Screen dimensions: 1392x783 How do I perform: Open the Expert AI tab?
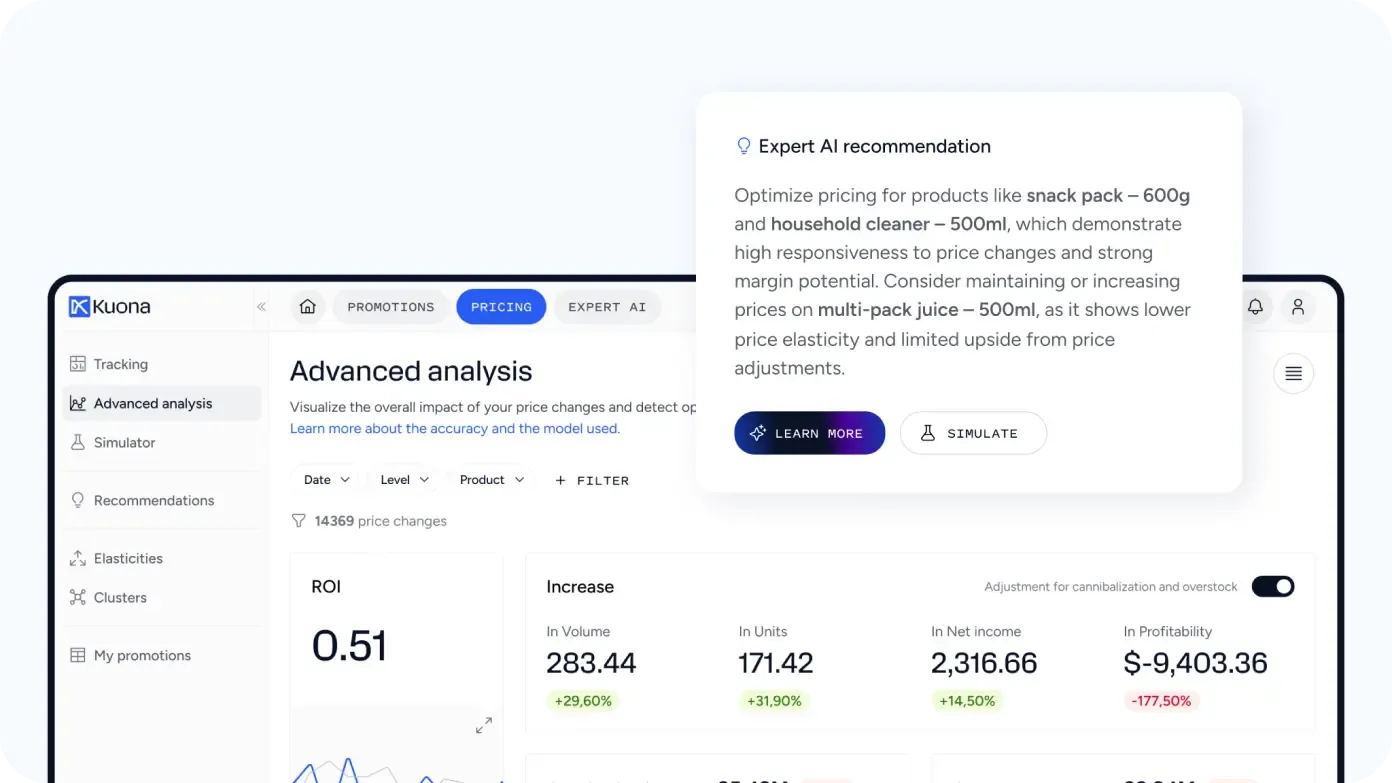click(x=607, y=307)
